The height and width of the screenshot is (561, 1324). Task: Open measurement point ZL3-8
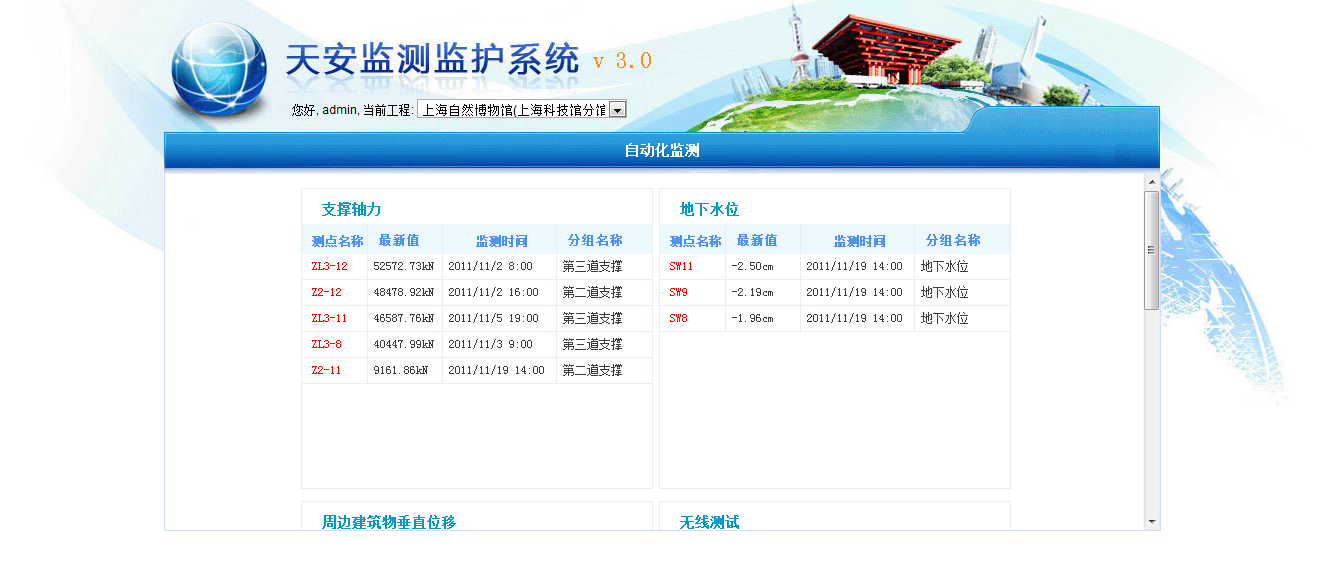coord(327,345)
